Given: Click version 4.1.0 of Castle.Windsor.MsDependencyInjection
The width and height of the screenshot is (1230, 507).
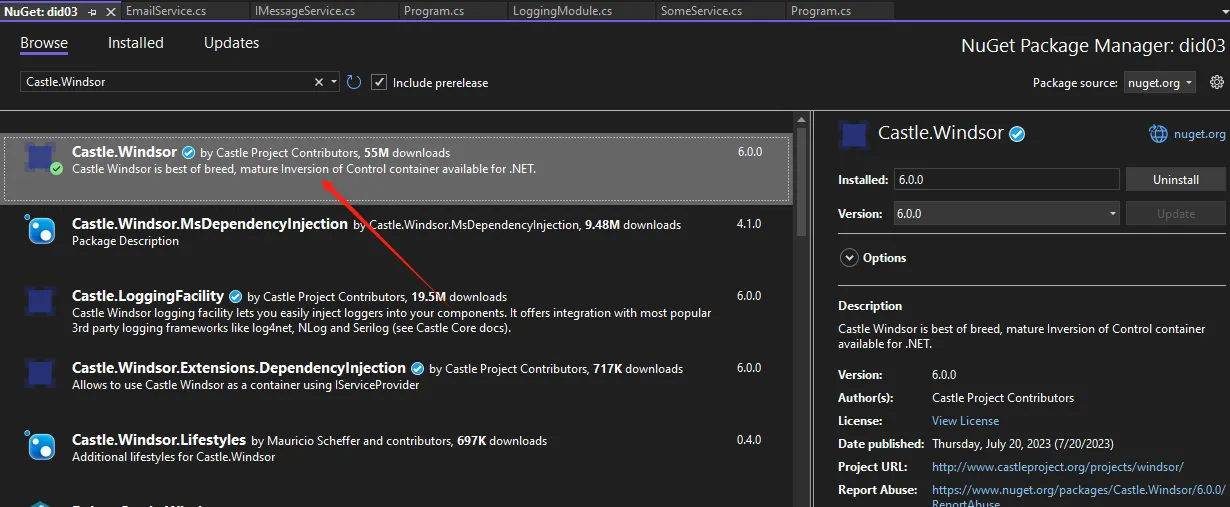Looking at the screenshot, I should (x=749, y=224).
